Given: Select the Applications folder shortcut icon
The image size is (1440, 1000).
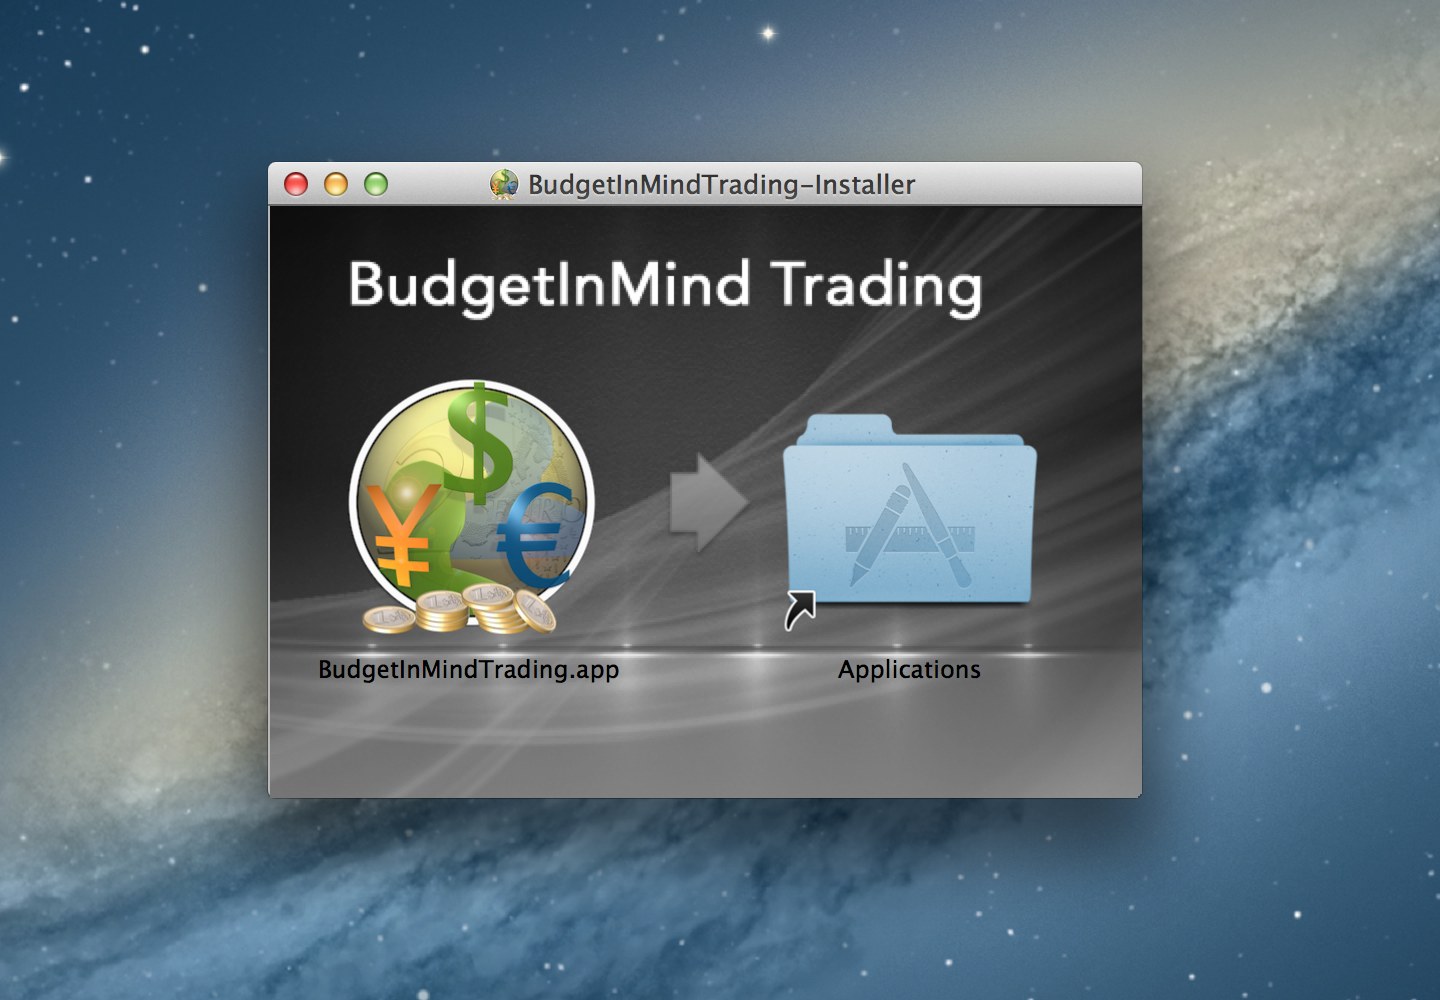Looking at the screenshot, I should pyautogui.click(x=909, y=520).
